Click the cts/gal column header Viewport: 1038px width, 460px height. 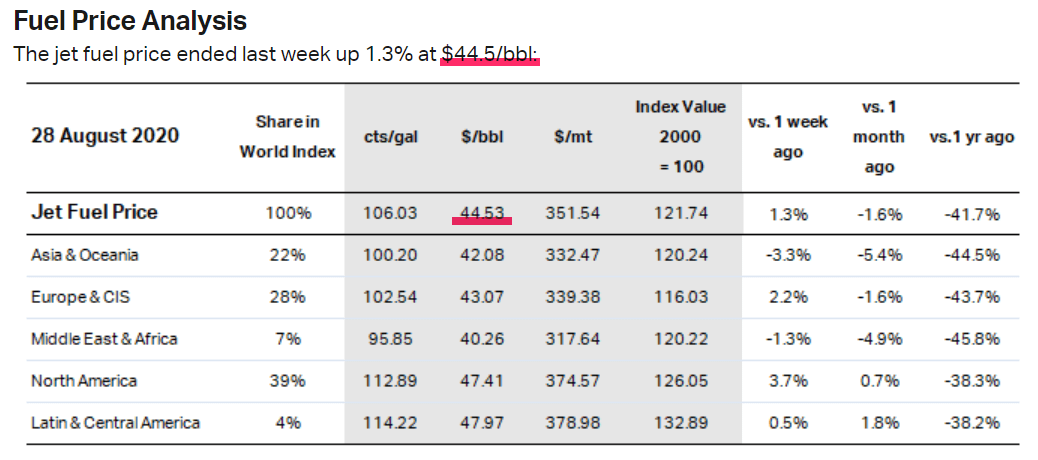pyautogui.click(x=390, y=137)
